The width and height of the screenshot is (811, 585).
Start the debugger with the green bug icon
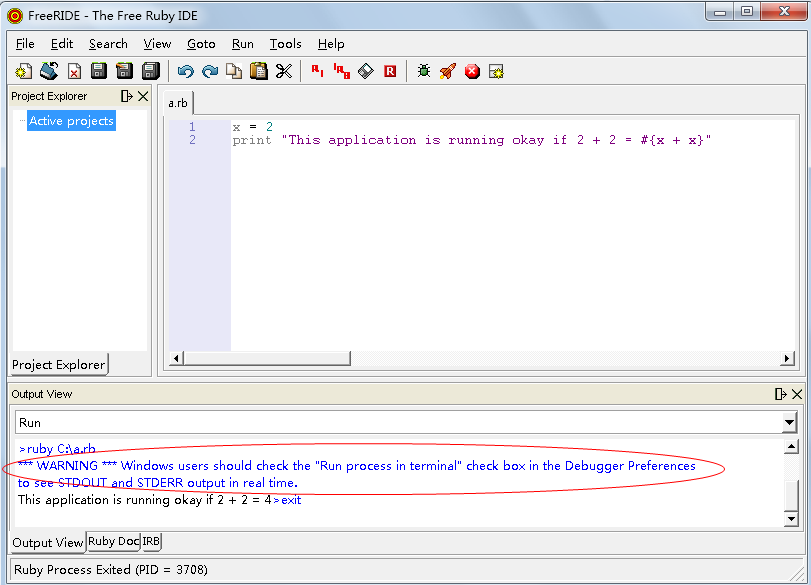[x=424, y=71]
